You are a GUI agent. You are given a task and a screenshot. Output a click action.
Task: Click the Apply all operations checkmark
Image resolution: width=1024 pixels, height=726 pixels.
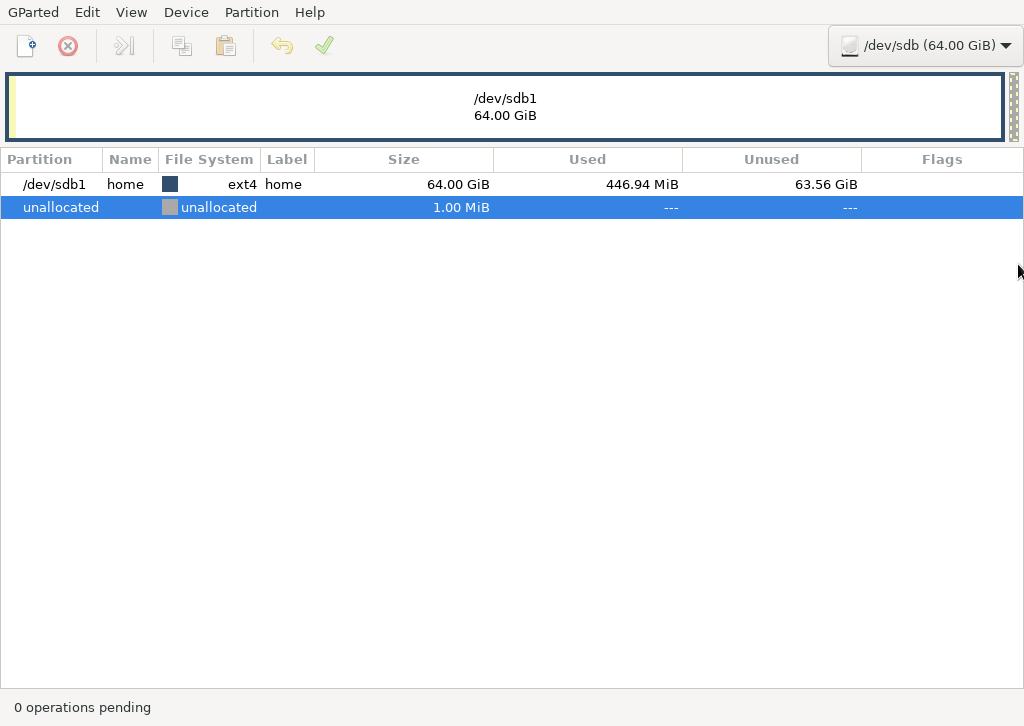pos(325,46)
